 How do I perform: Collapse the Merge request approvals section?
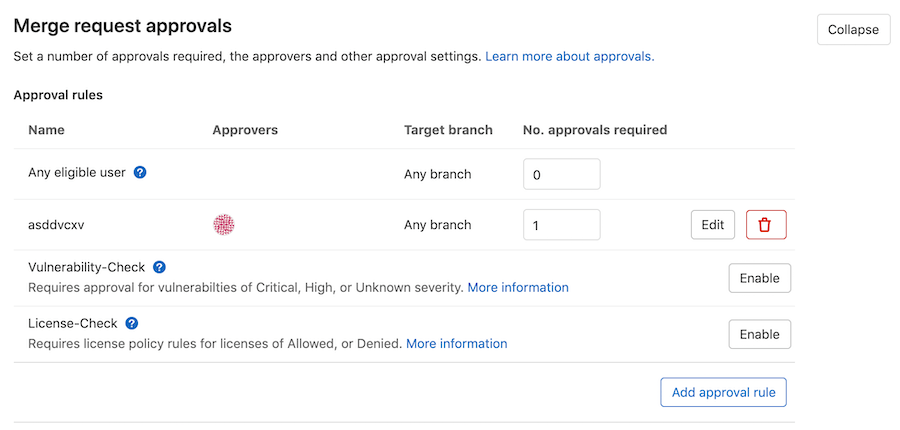[853, 30]
